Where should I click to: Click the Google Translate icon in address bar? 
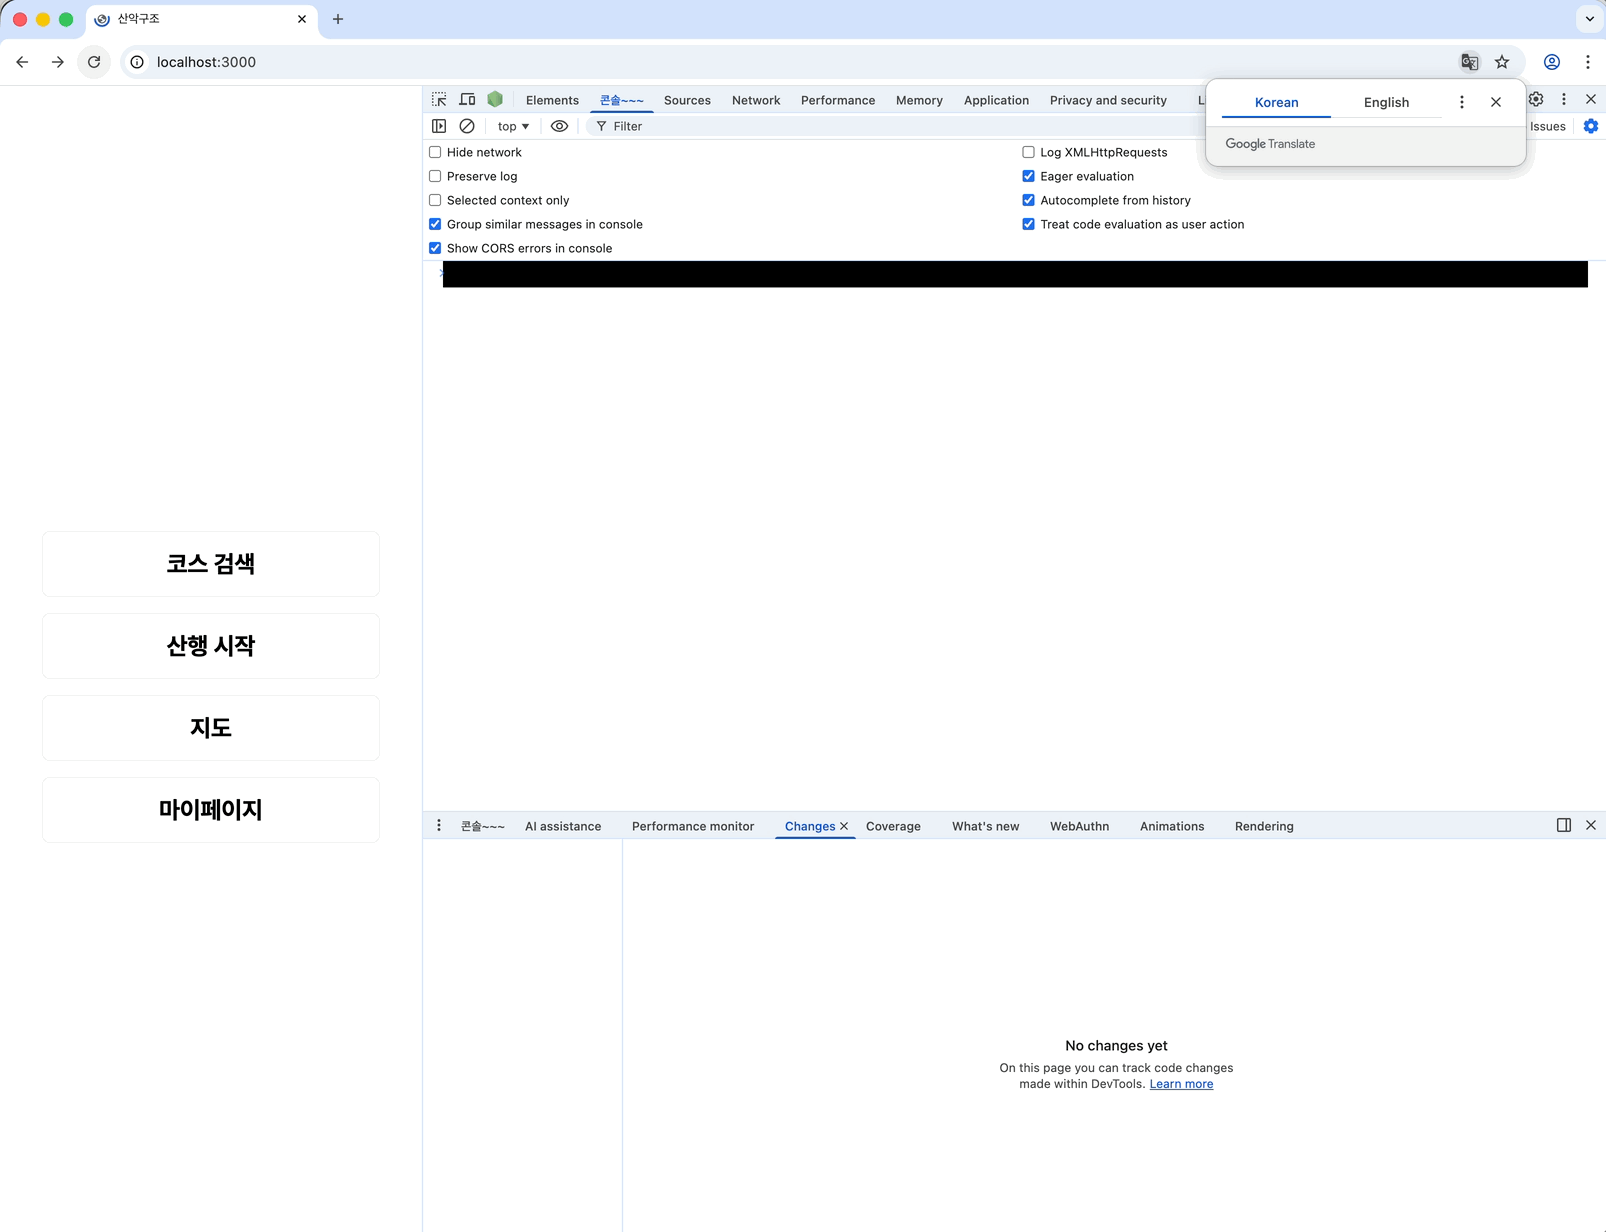tap(1469, 62)
